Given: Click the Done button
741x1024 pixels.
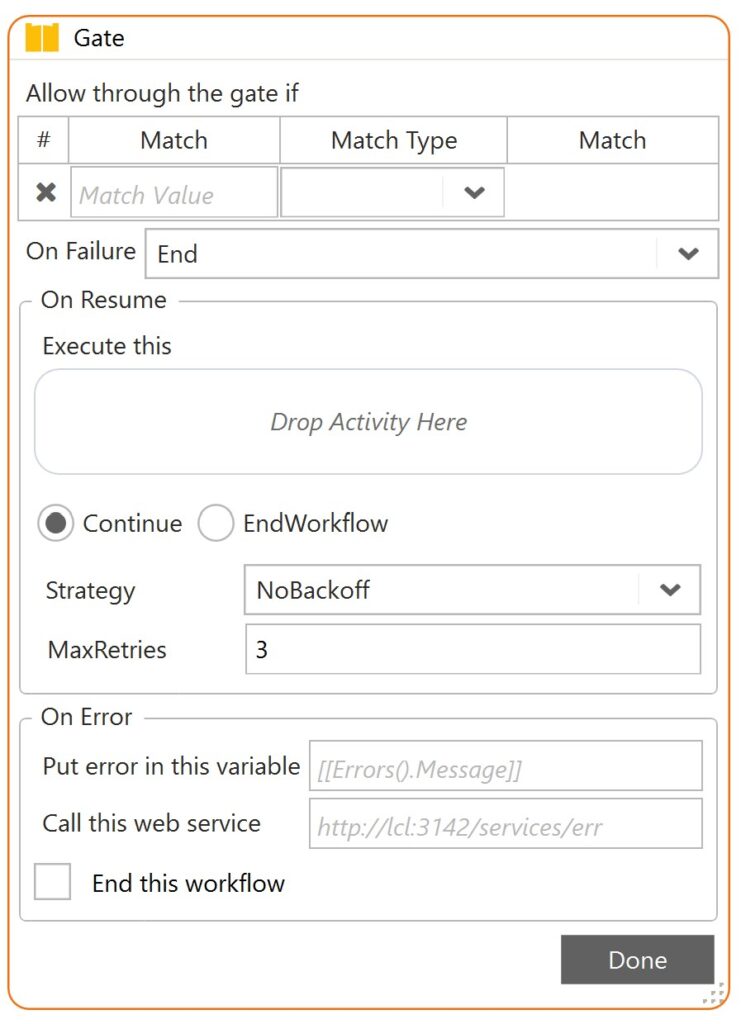Looking at the screenshot, I should pos(637,960).
